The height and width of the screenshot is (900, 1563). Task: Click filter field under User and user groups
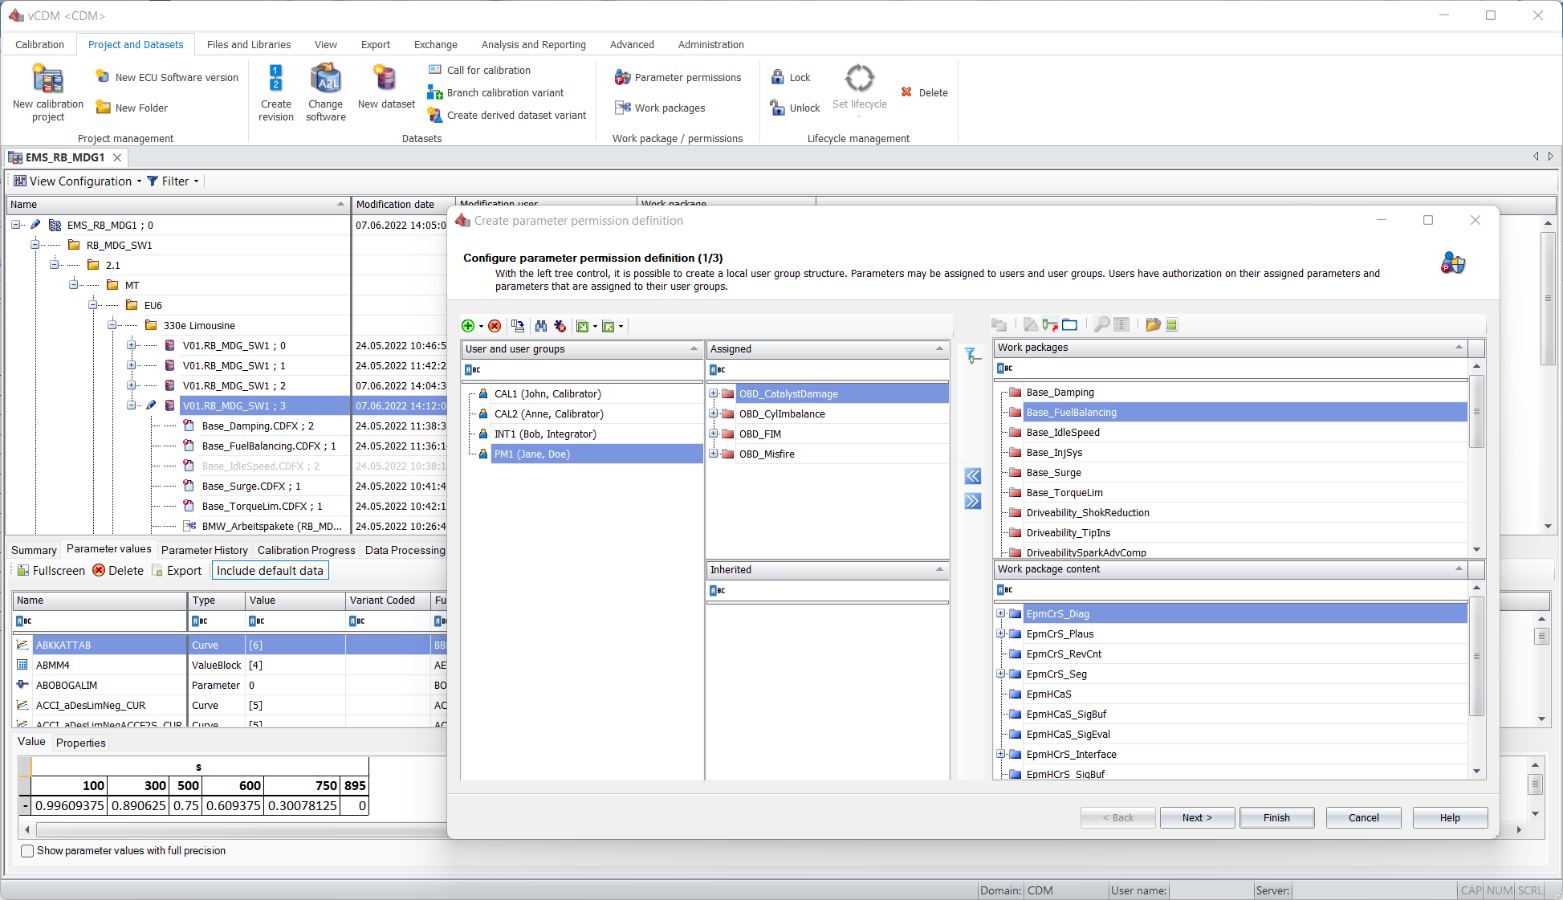point(582,370)
